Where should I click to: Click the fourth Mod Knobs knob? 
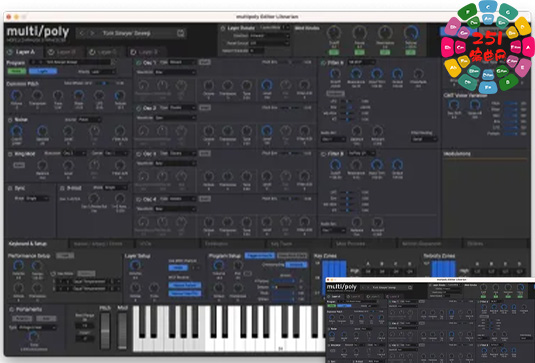[410, 33]
